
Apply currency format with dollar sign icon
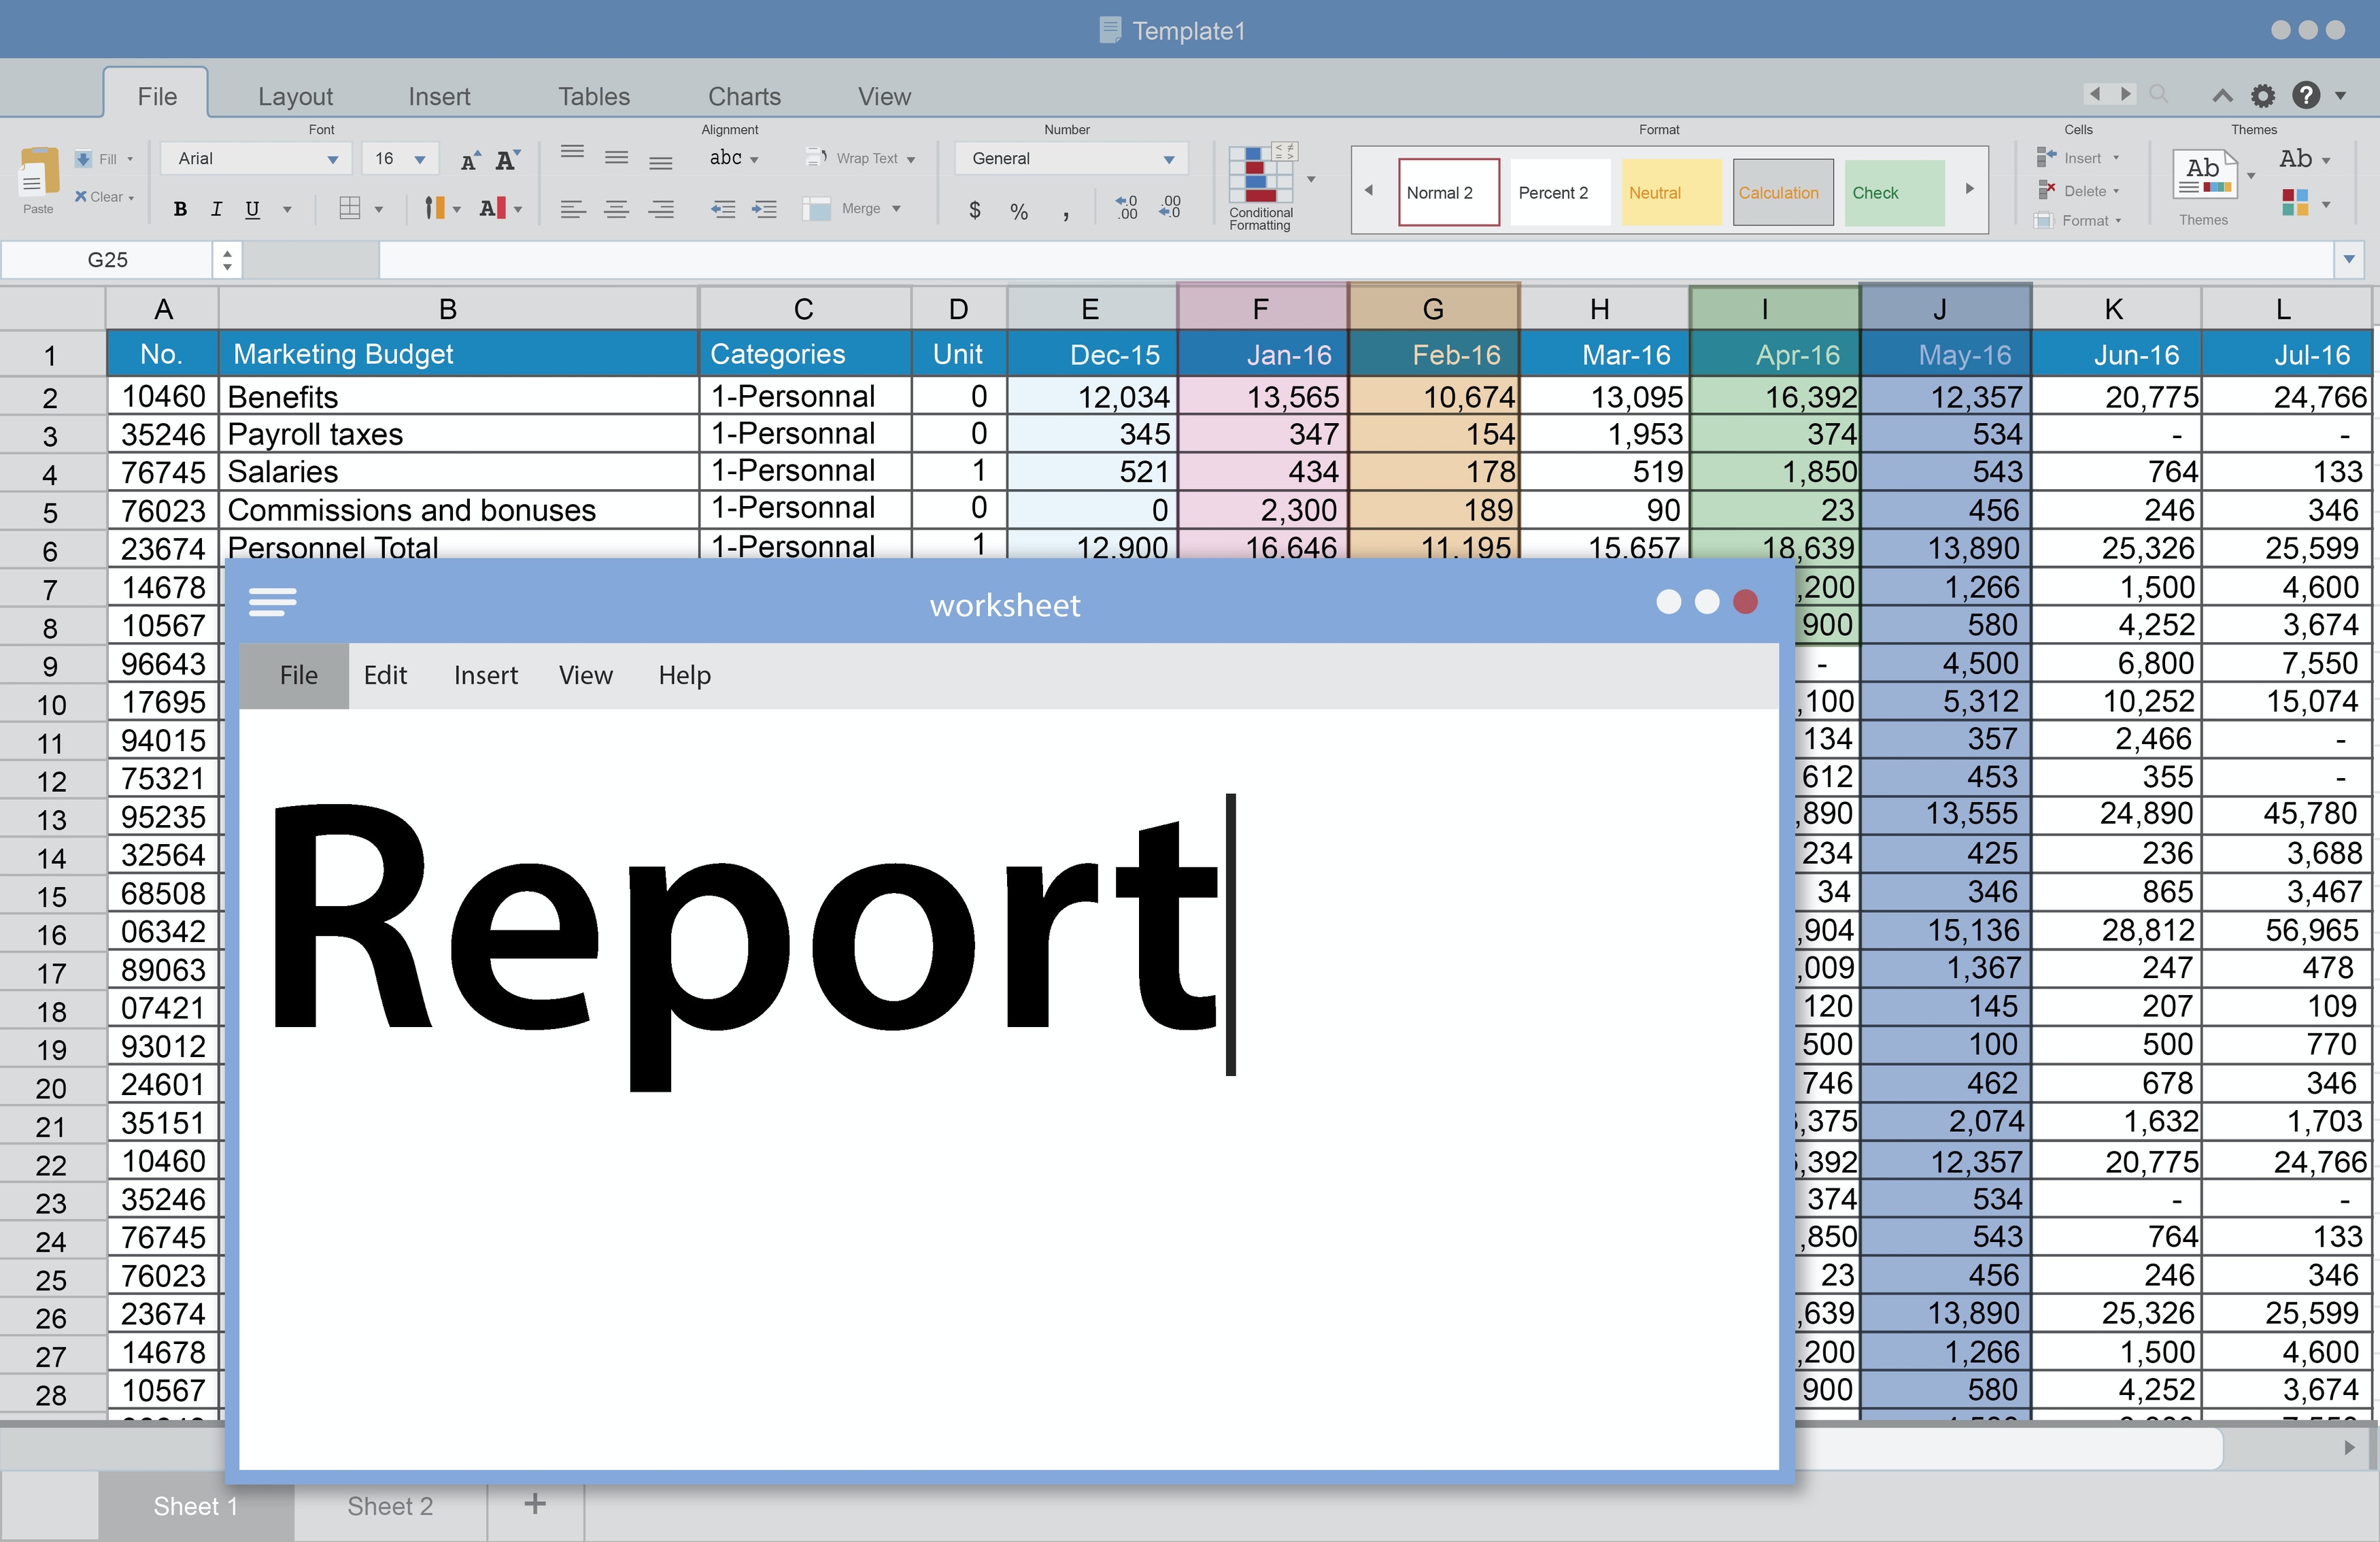(974, 209)
